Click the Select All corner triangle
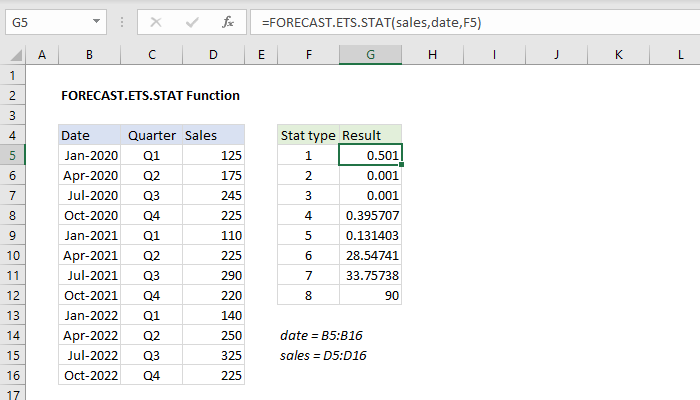 (16, 55)
